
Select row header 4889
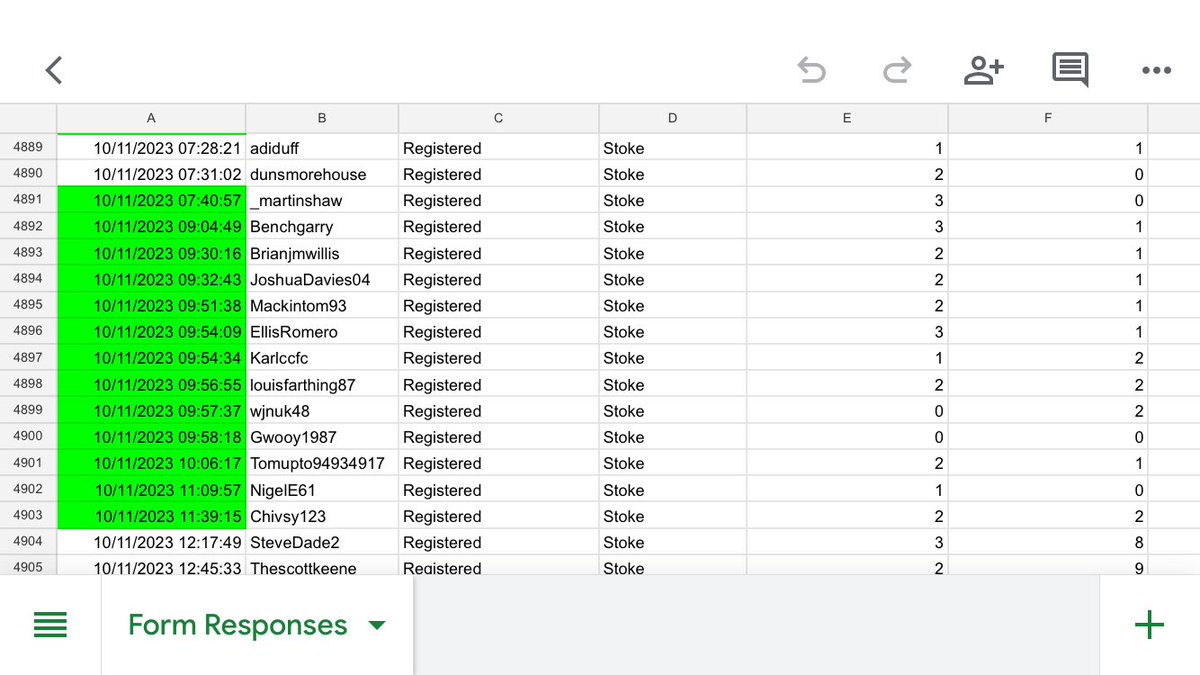coord(28,147)
